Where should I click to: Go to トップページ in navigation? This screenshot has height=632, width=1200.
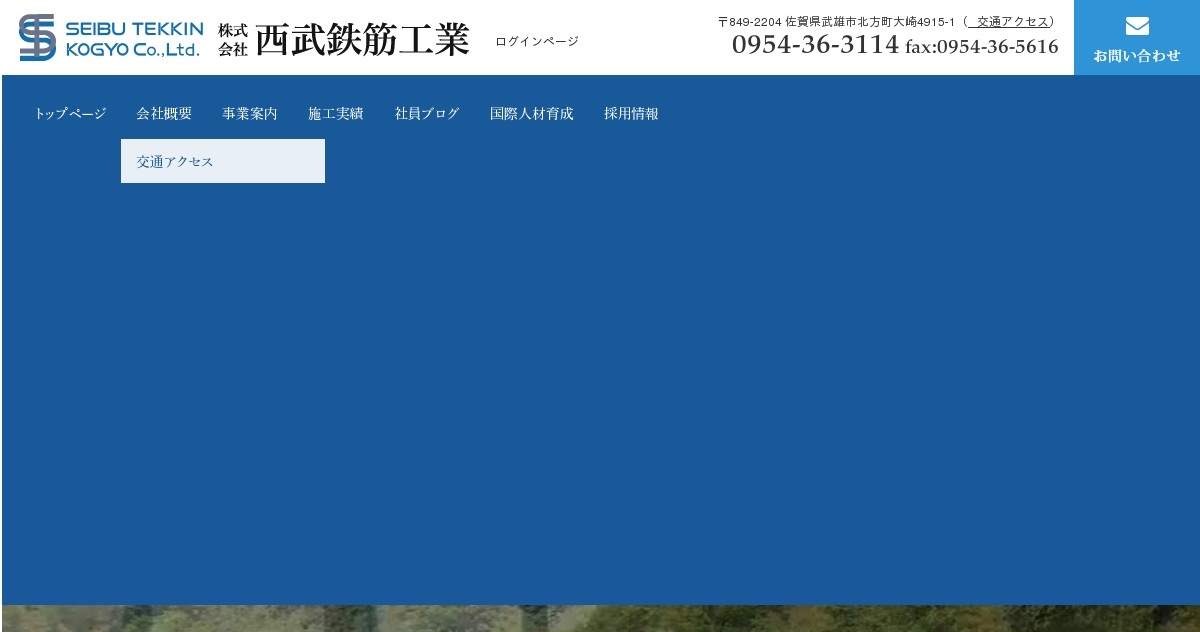pyautogui.click(x=70, y=114)
